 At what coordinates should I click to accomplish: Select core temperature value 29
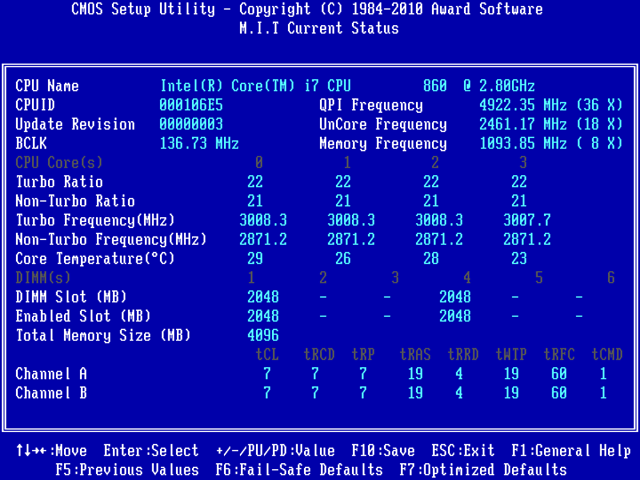[x=255, y=258]
